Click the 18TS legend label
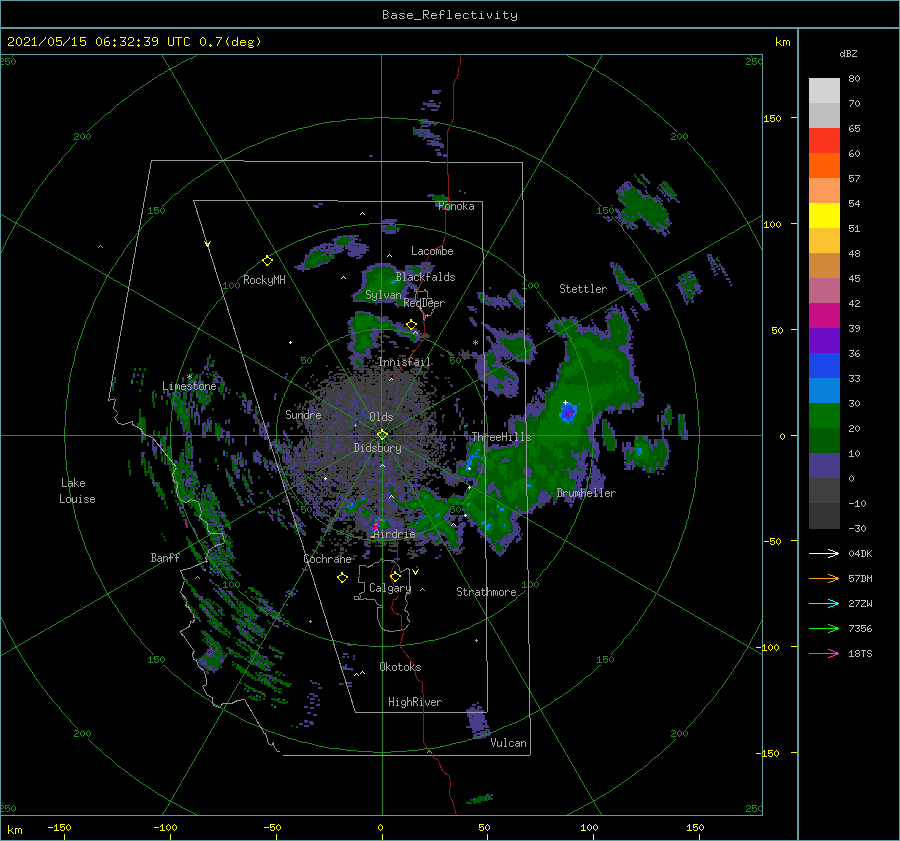Viewport: 900px width, 841px height. tap(860, 653)
